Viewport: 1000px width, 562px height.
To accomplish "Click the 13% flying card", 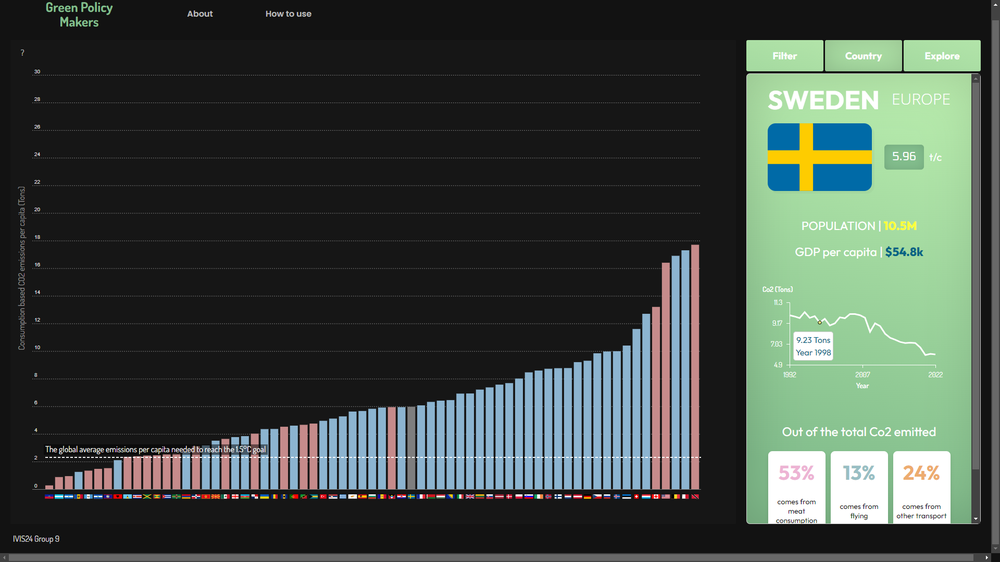I will point(859,487).
